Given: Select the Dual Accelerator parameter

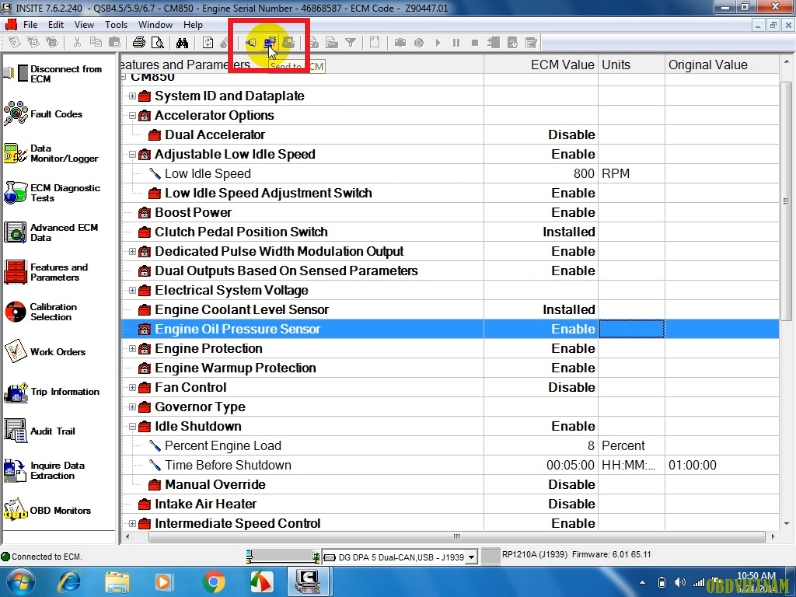Looking at the screenshot, I should (x=215, y=135).
